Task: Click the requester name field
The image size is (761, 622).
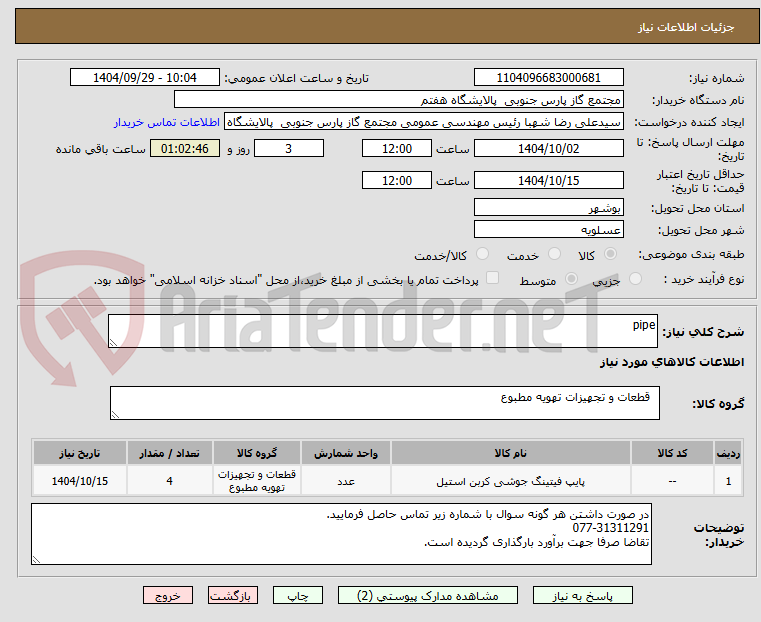Action: click(424, 122)
